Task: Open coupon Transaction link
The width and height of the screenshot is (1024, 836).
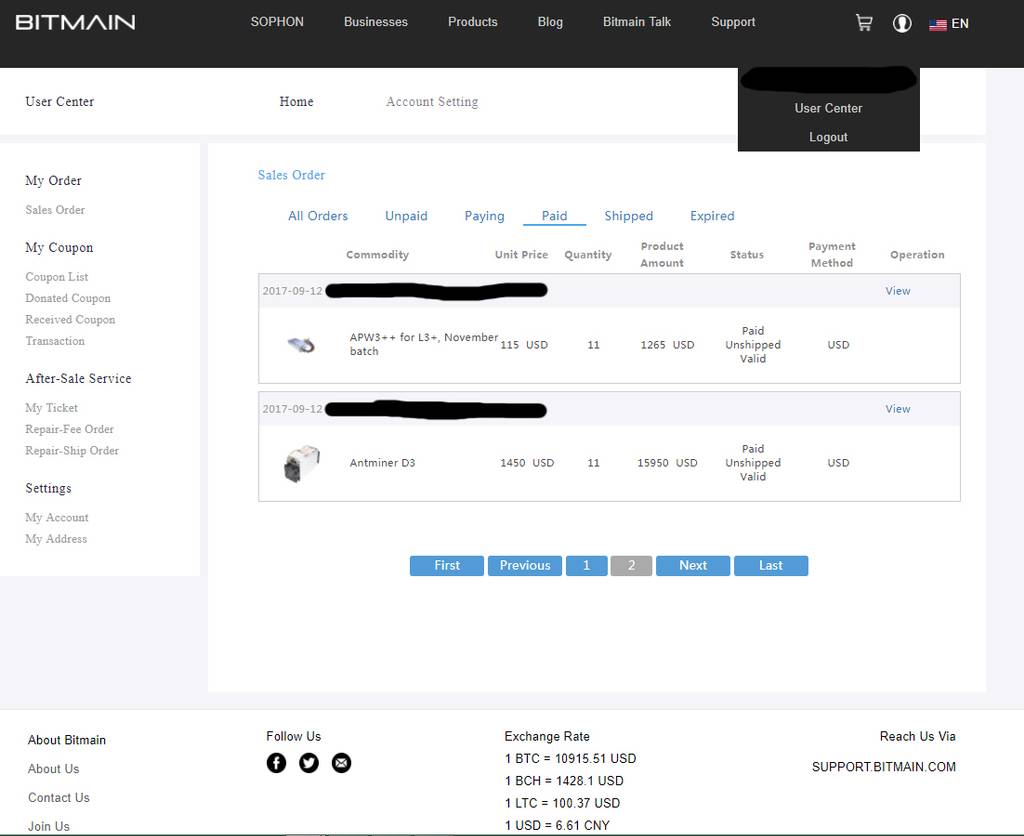Action: tap(55, 341)
